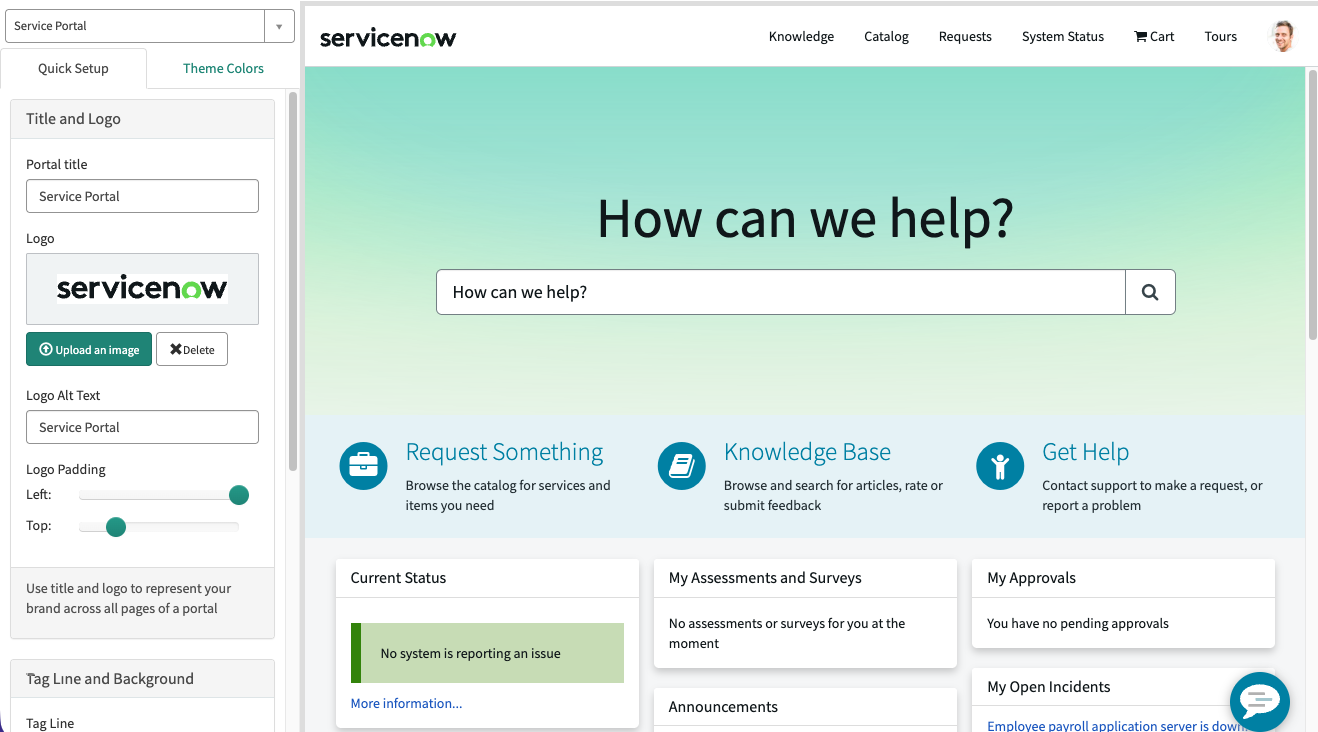Click the My Approvals widget title

(x=1031, y=578)
